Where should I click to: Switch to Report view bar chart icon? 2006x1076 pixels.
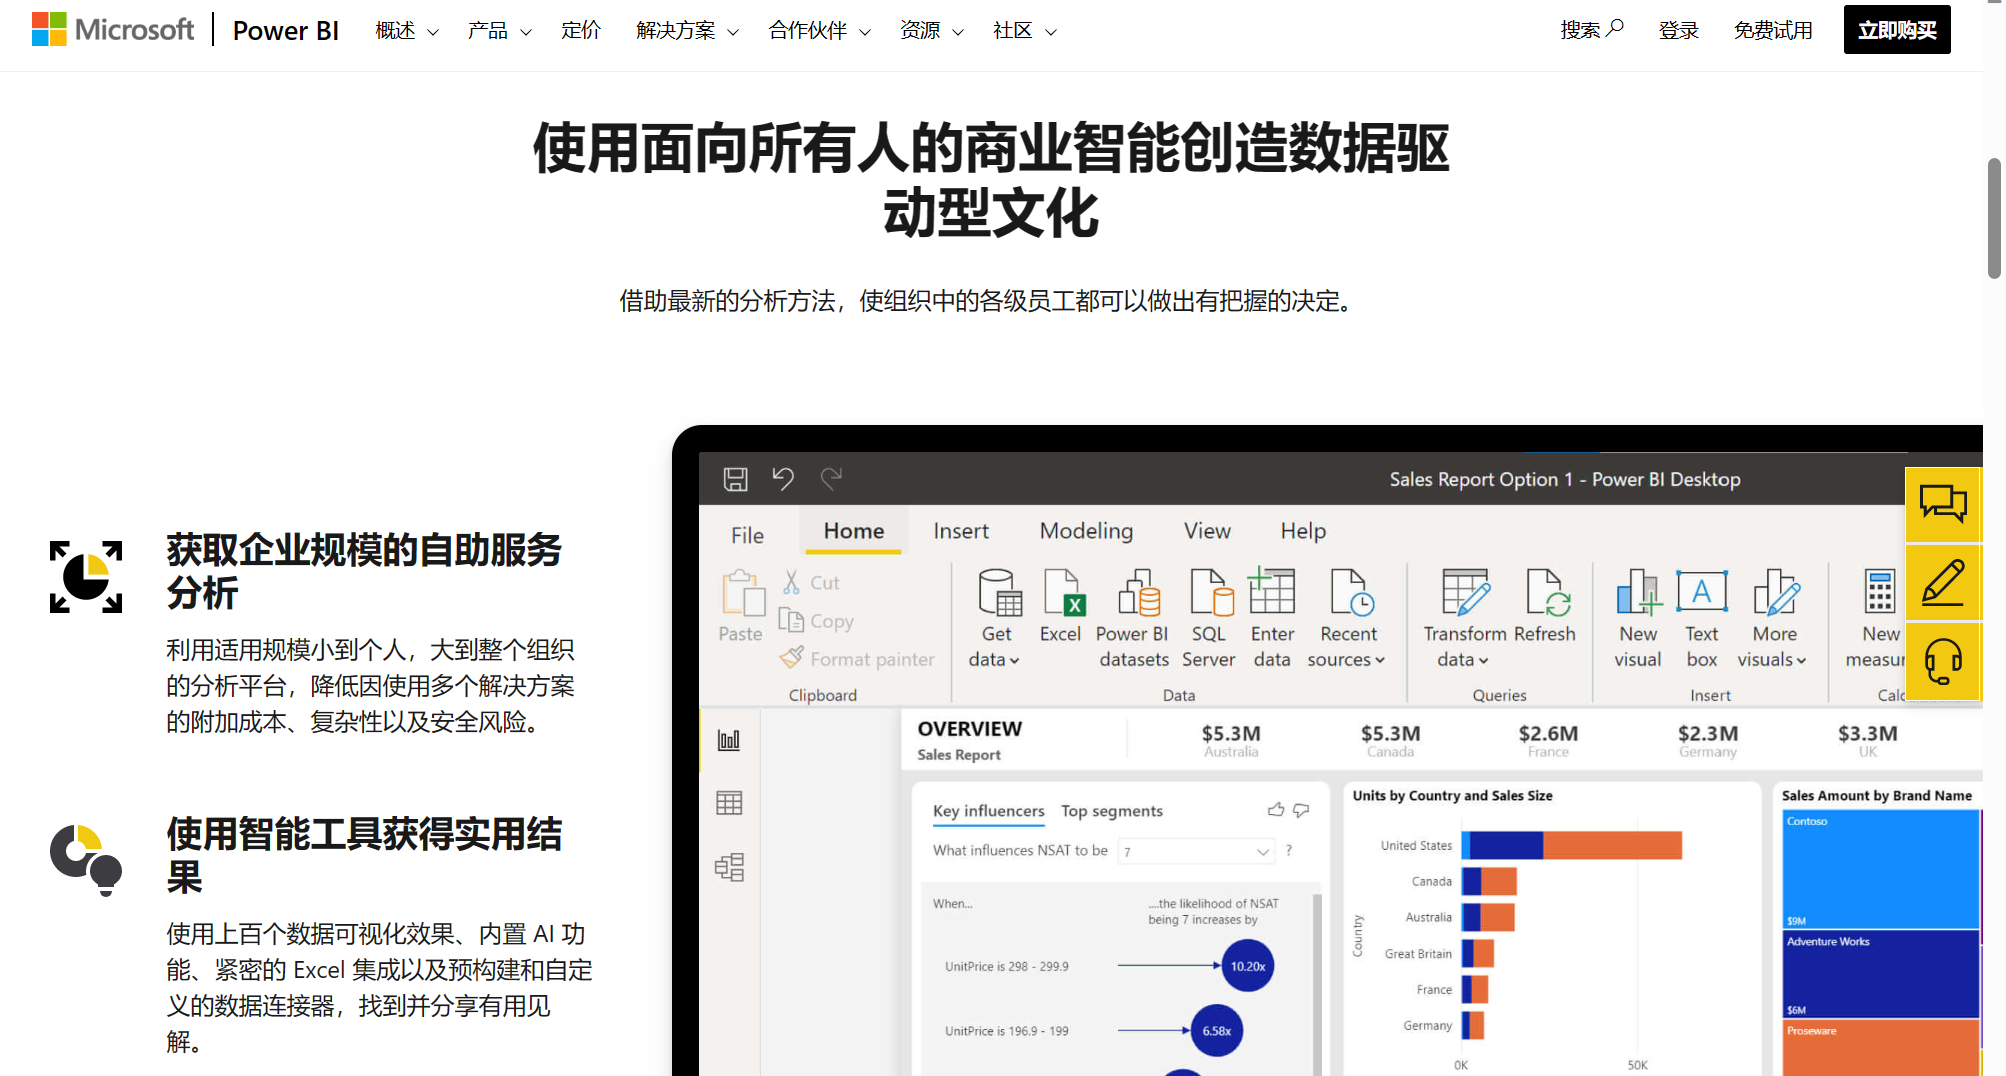click(729, 740)
